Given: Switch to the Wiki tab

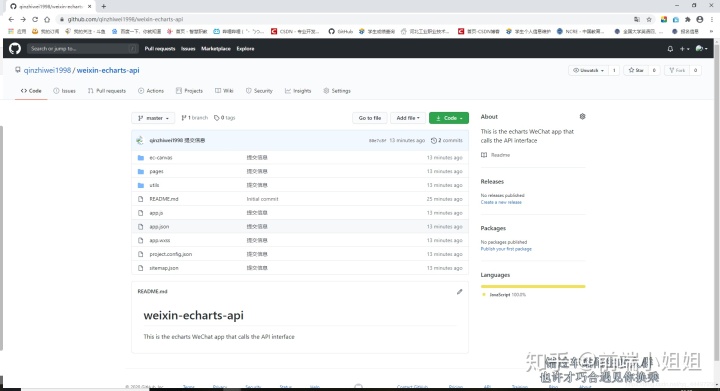Looking at the screenshot, I should pyautogui.click(x=224, y=91).
